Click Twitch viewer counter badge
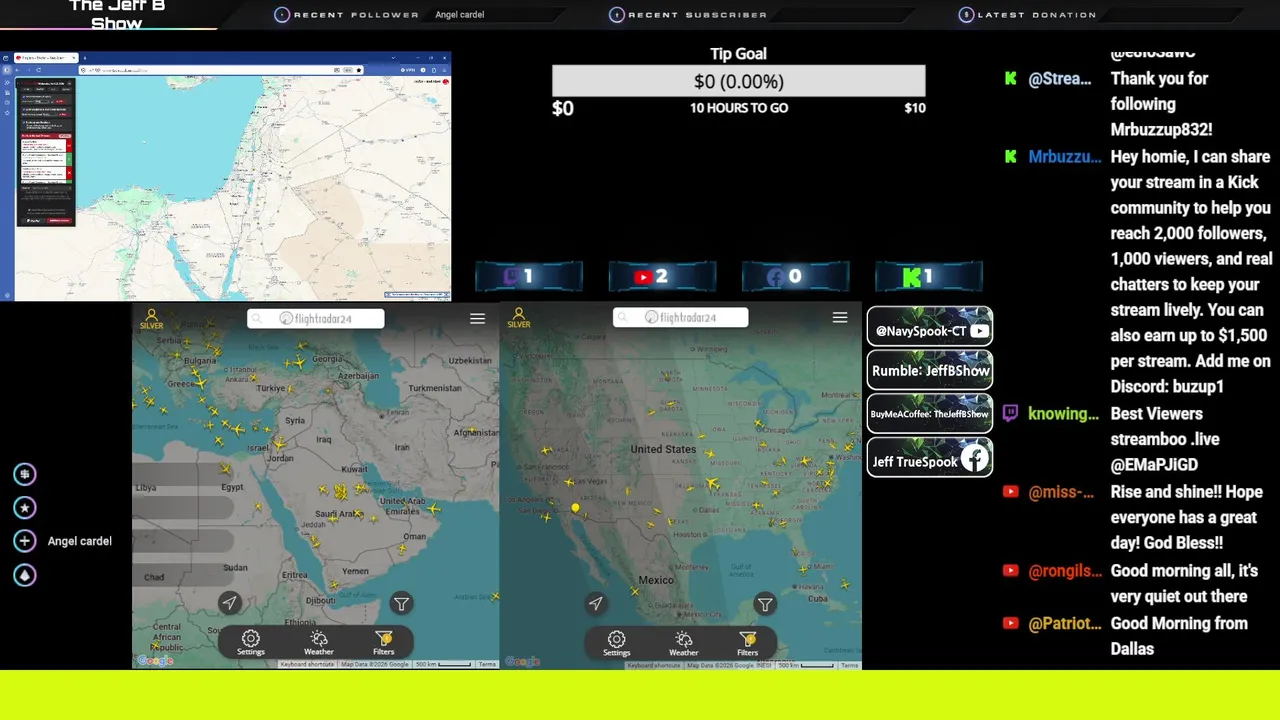Image resolution: width=1280 pixels, height=720 pixels. pyautogui.click(x=529, y=276)
